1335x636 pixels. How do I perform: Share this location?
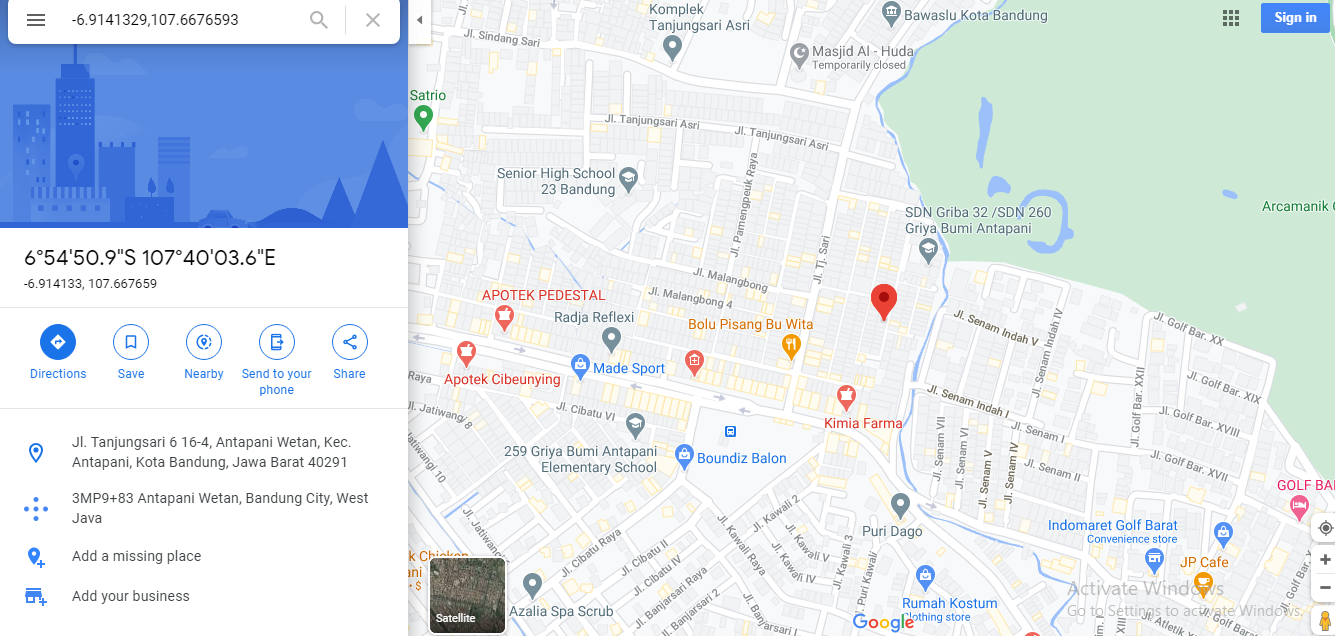[x=350, y=352]
